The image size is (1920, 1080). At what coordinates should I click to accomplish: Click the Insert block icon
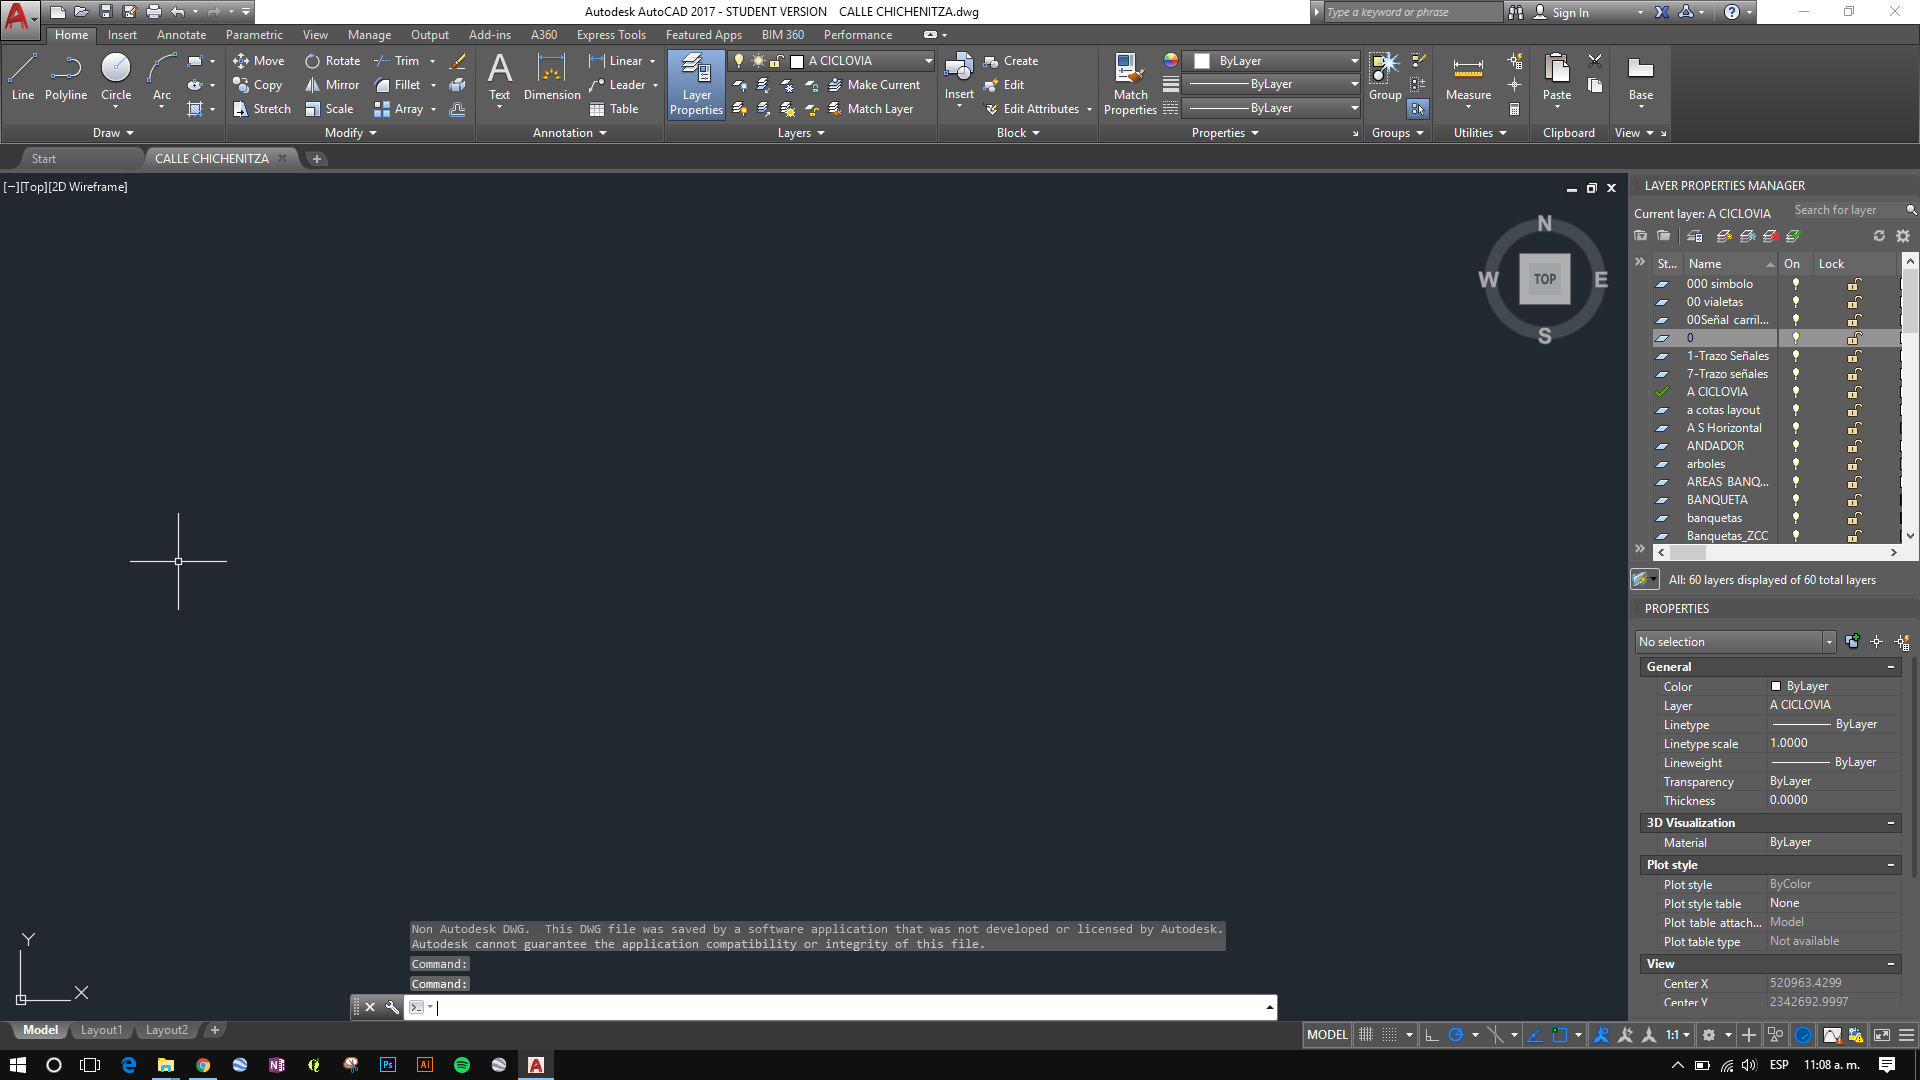click(x=958, y=77)
